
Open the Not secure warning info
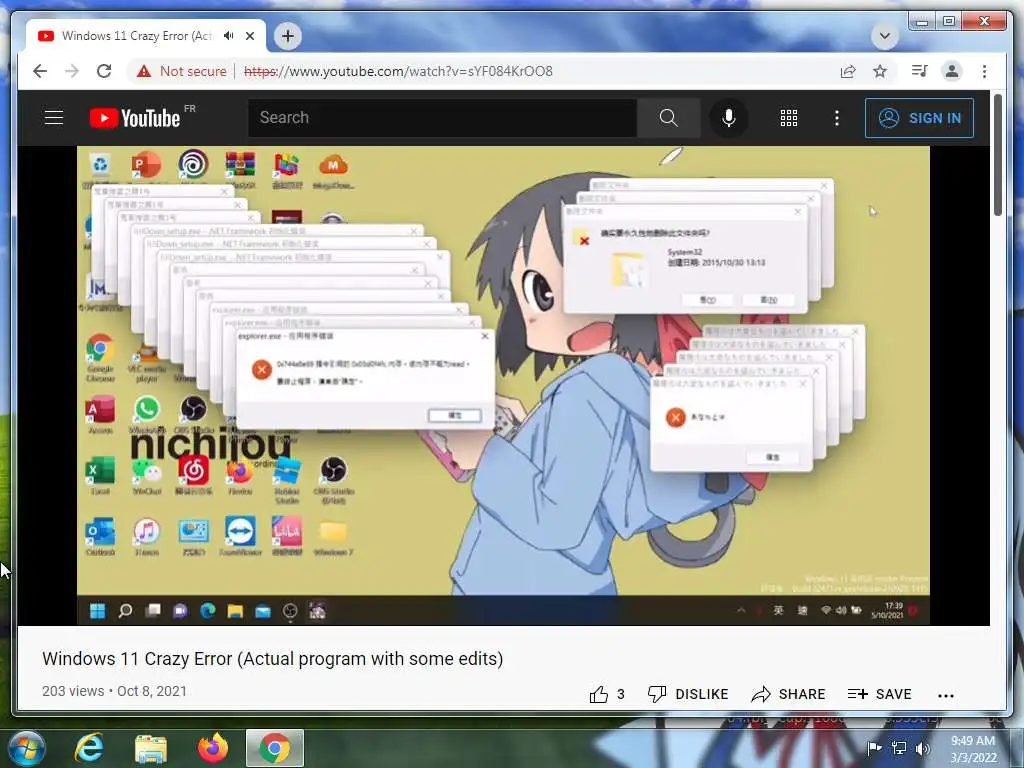tap(182, 71)
